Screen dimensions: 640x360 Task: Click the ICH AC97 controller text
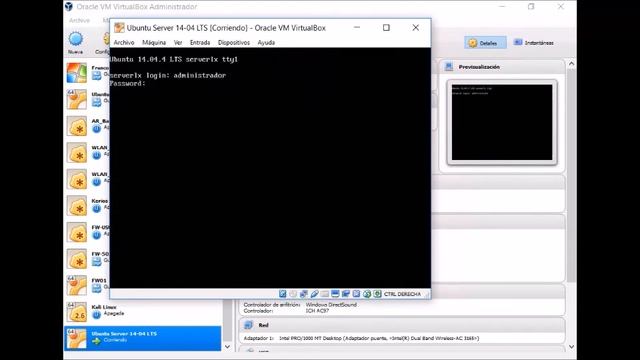(317, 311)
